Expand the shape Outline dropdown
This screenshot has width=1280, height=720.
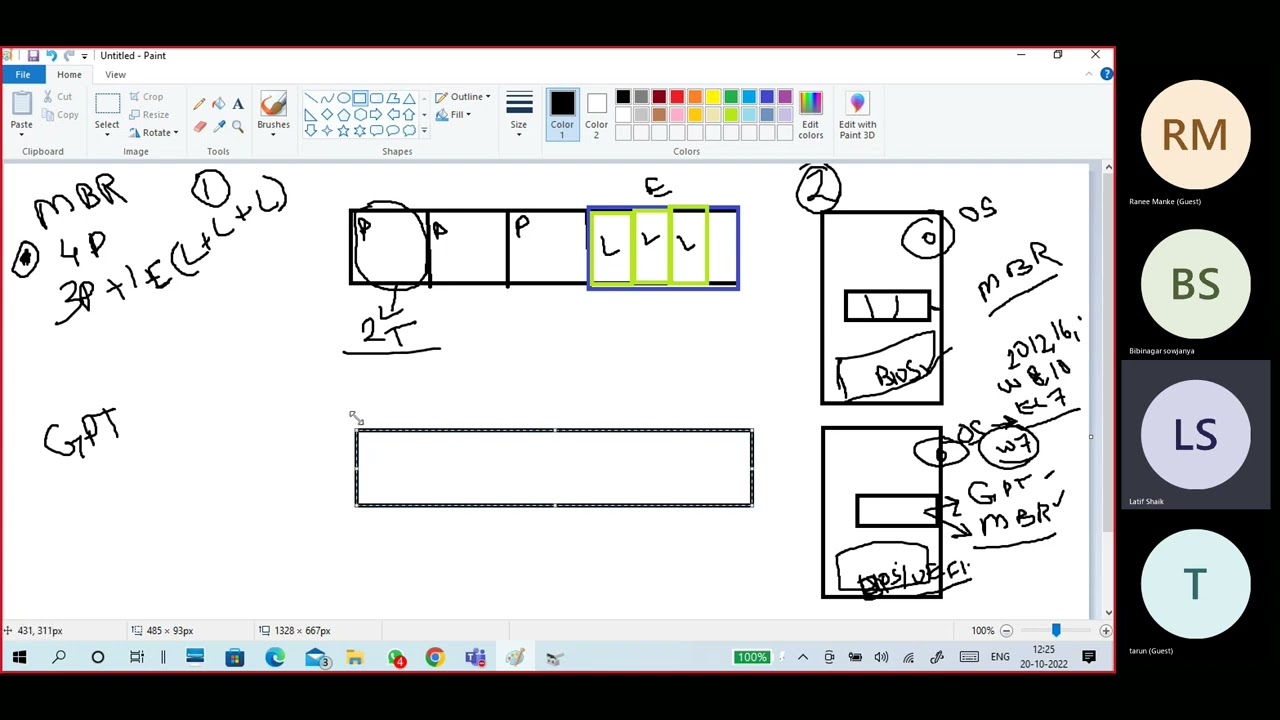point(488,97)
